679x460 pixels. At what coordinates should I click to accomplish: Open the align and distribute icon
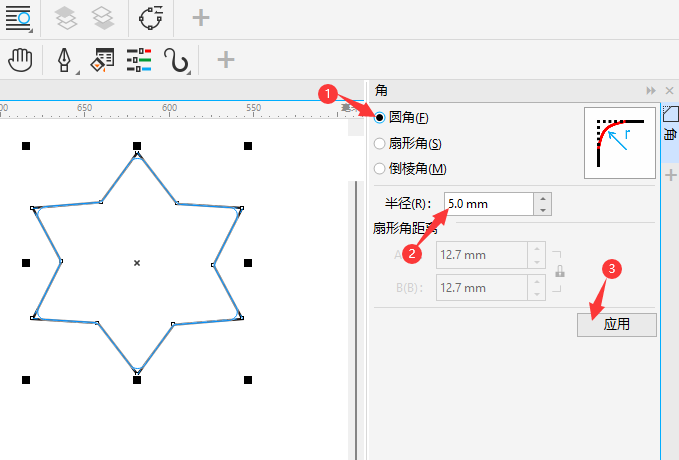[18, 18]
